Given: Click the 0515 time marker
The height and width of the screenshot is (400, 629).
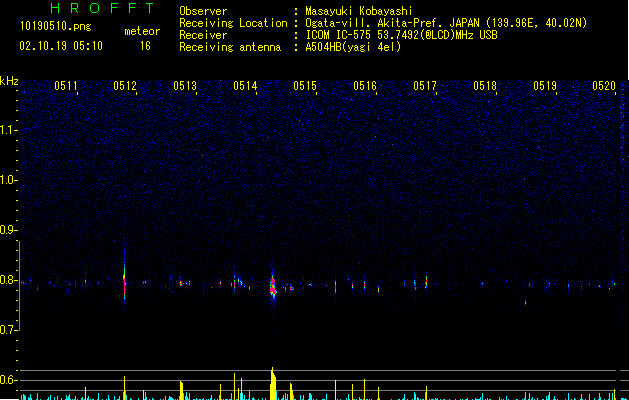Looking at the screenshot, I should [x=305, y=86].
